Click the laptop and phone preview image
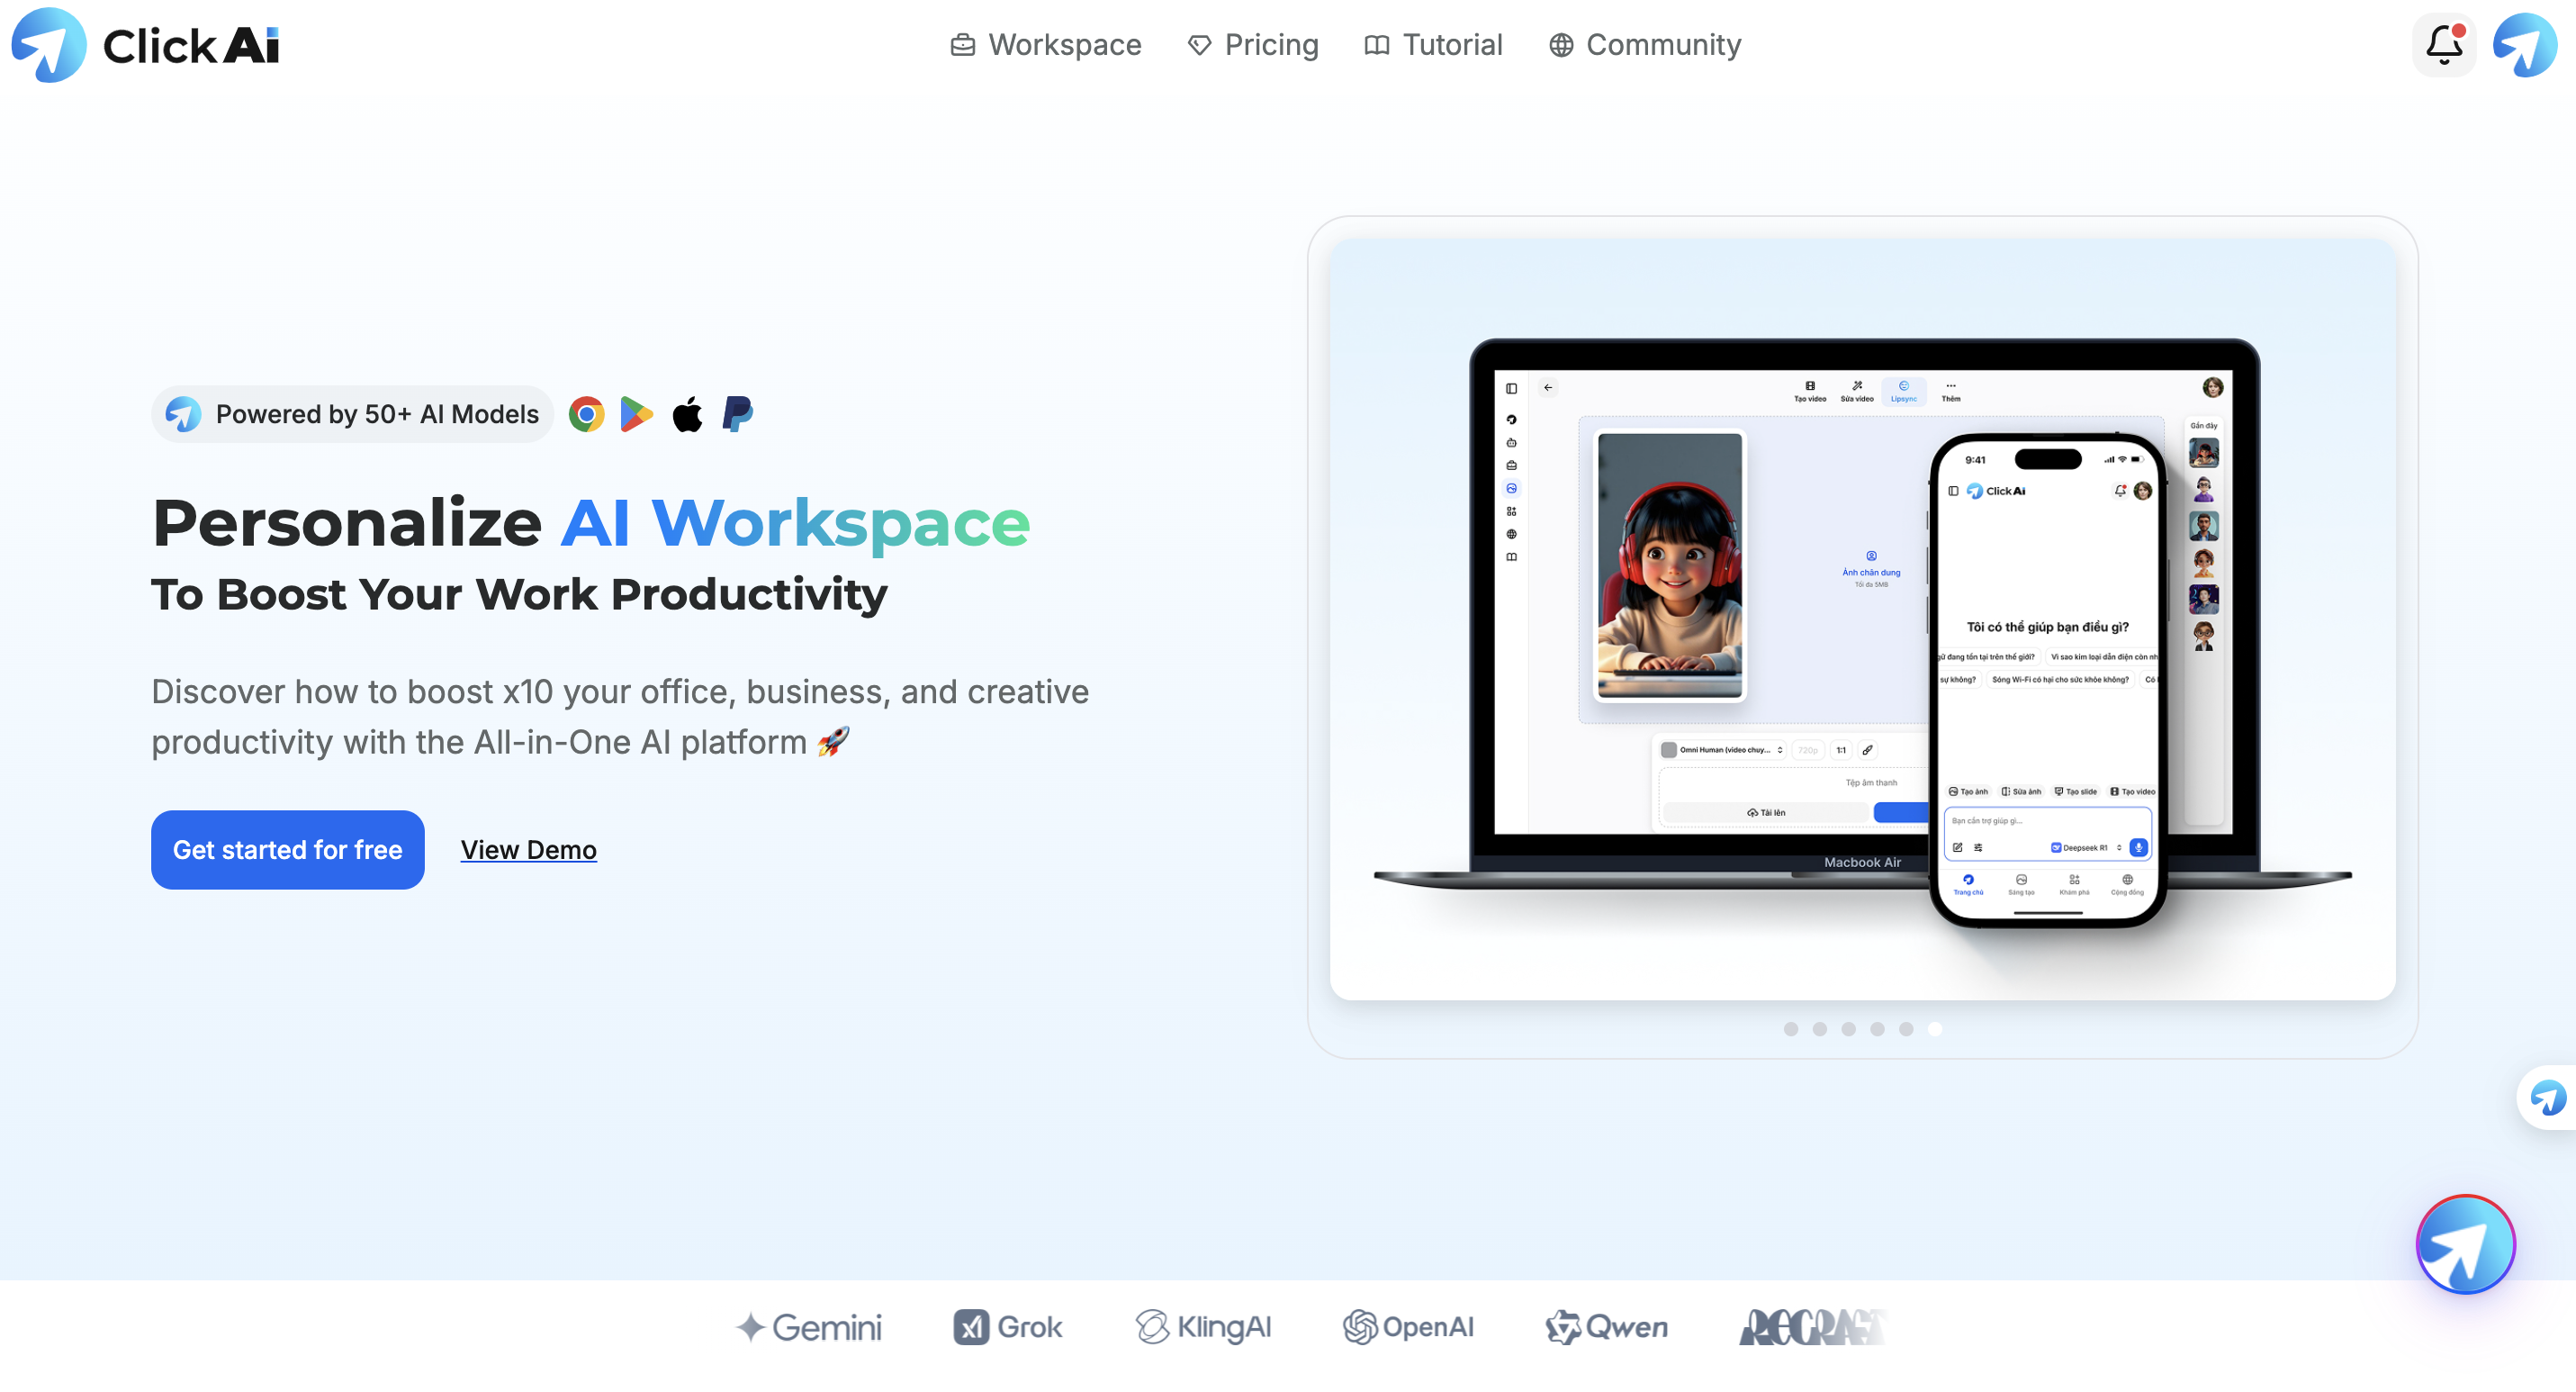 point(1861,620)
